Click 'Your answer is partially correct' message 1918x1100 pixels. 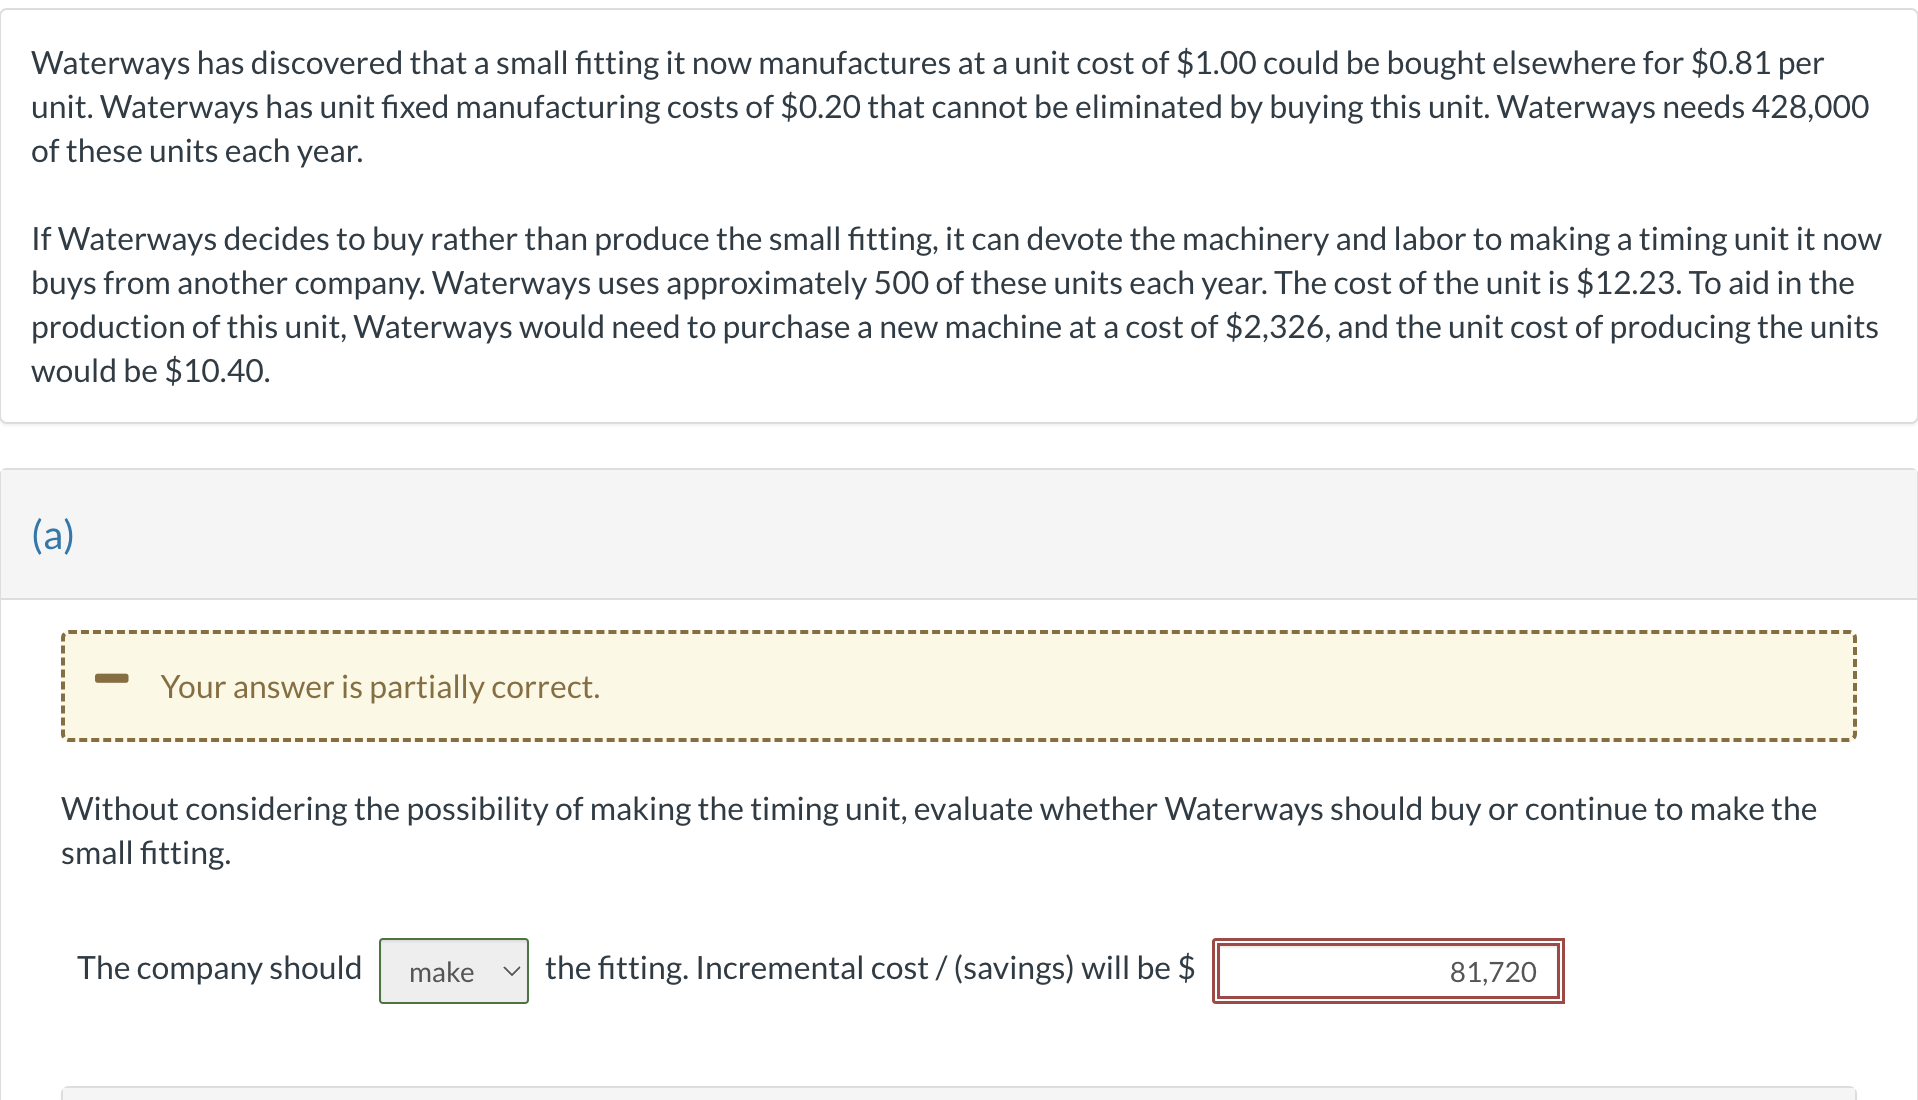tap(380, 687)
